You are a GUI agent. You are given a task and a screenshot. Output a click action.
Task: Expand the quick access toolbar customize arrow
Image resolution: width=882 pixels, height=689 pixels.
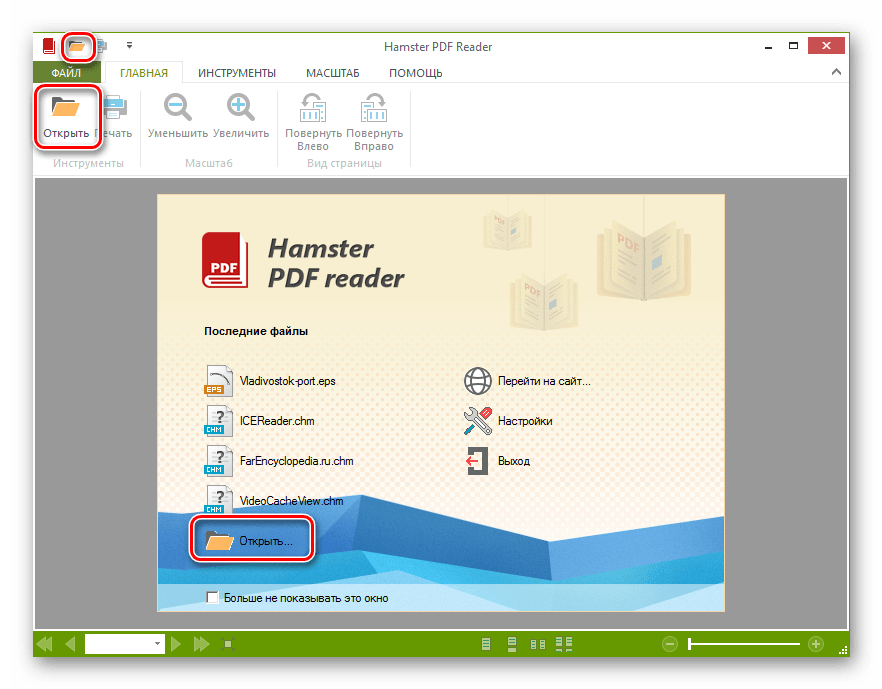[129, 45]
